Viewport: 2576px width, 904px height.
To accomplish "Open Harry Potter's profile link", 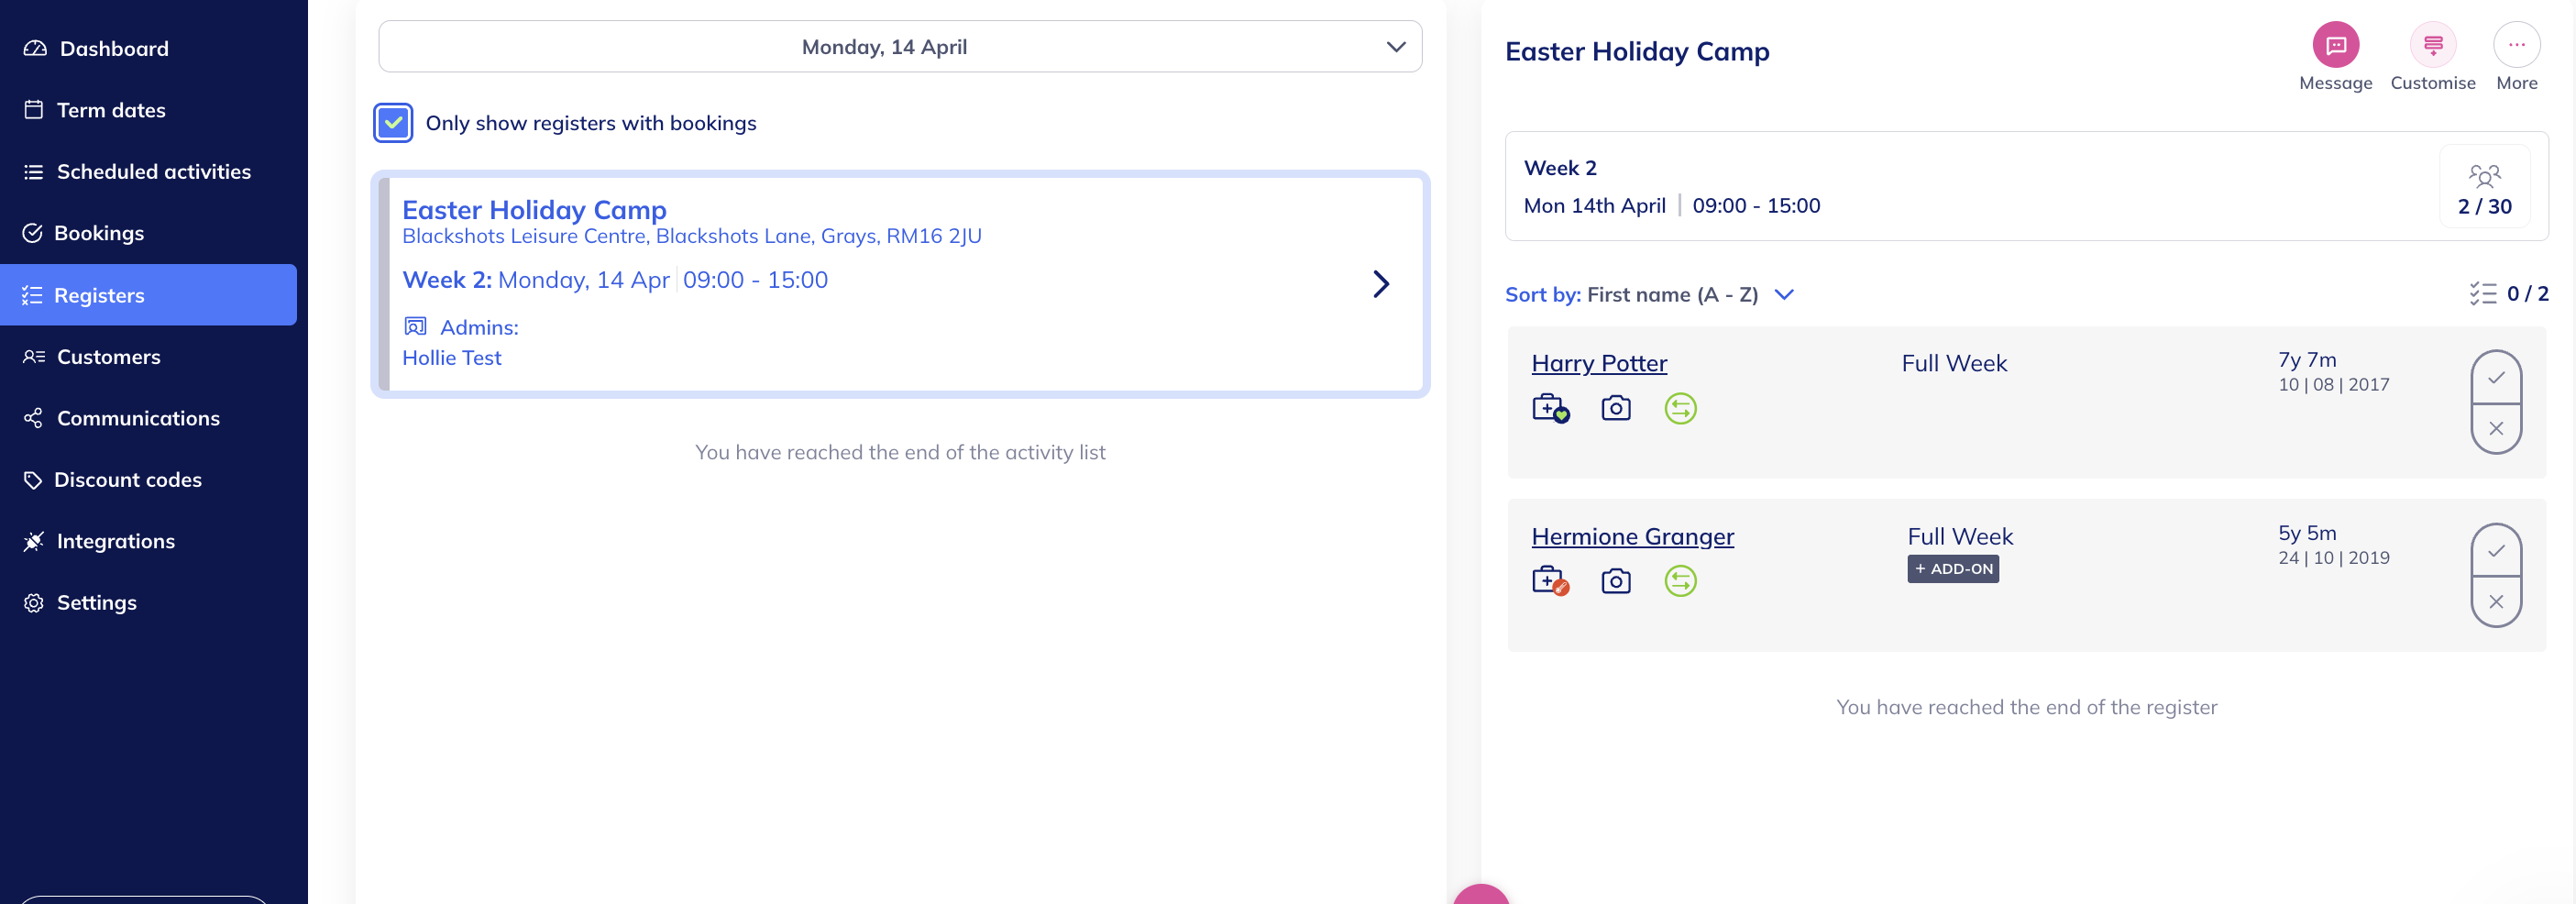I will pyautogui.click(x=1598, y=363).
